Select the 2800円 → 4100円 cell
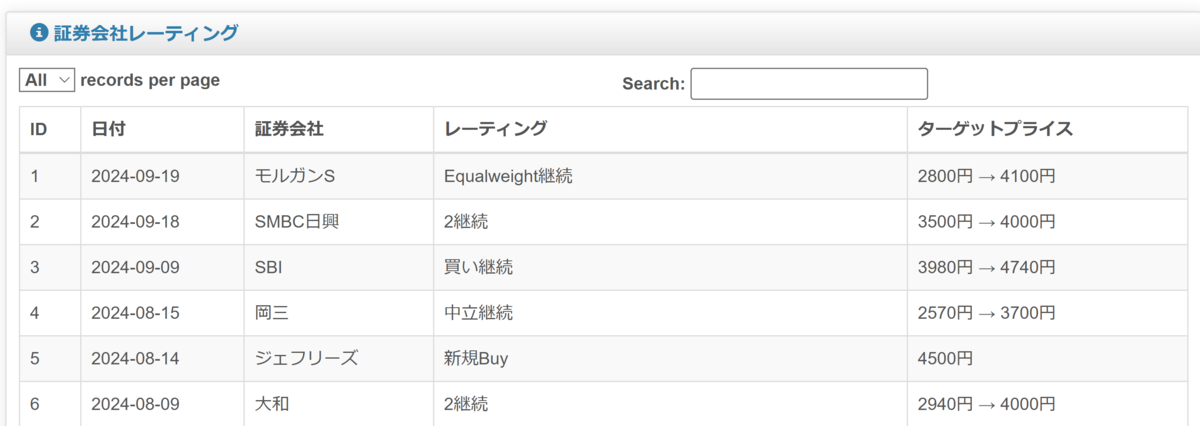Image resolution: width=1200 pixels, height=426 pixels. [x=1048, y=176]
